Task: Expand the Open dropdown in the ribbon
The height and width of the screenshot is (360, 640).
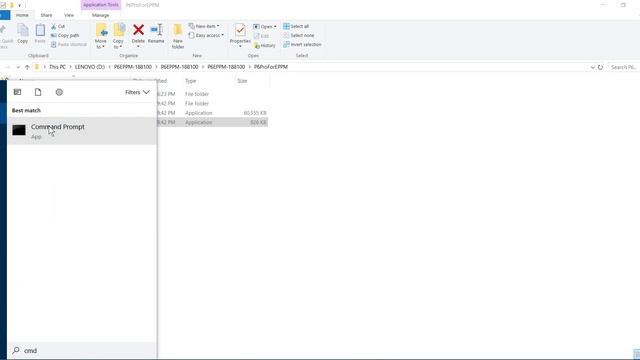Action: pos(264,27)
